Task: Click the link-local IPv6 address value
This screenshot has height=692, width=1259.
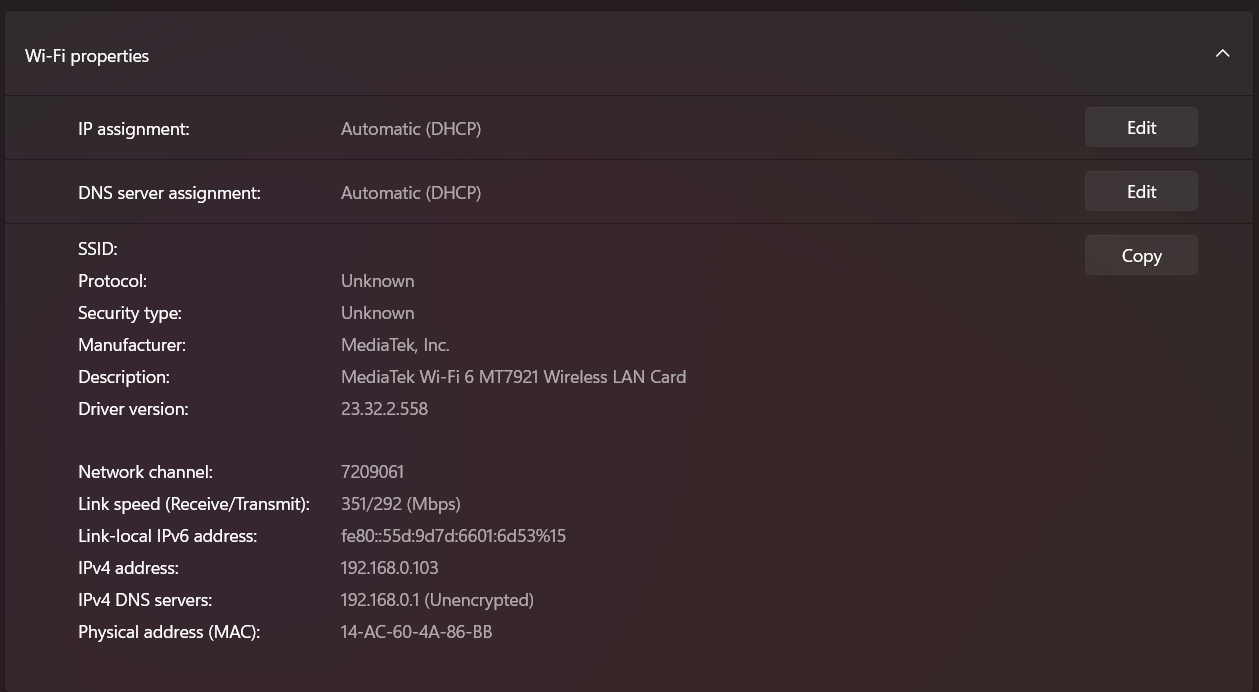Action: coord(453,536)
